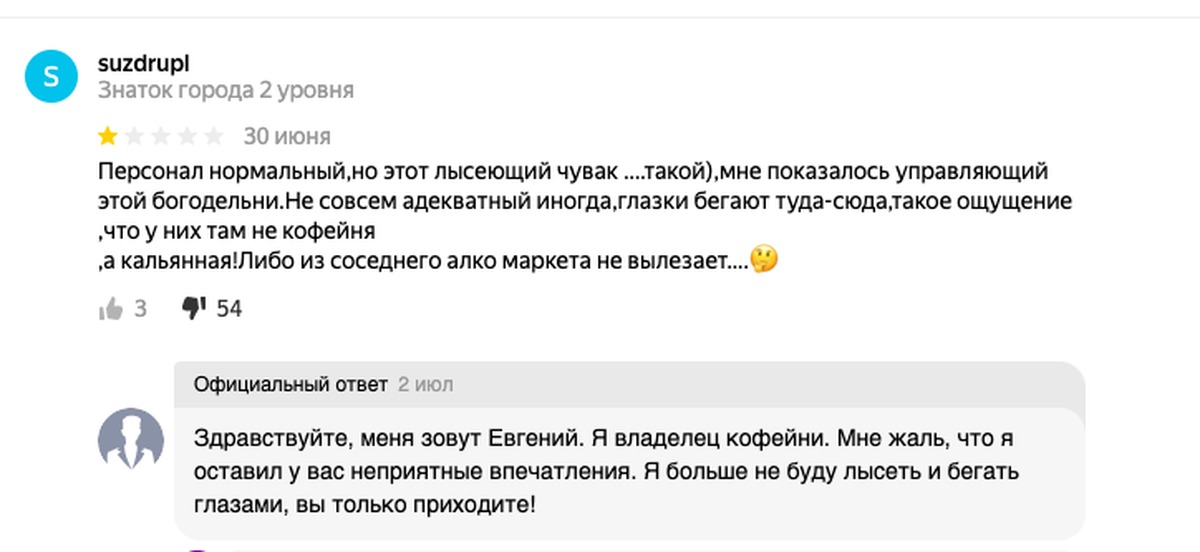Like the review with thumbs up
The image size is (1200, 552).
click(x=110, y=309)
